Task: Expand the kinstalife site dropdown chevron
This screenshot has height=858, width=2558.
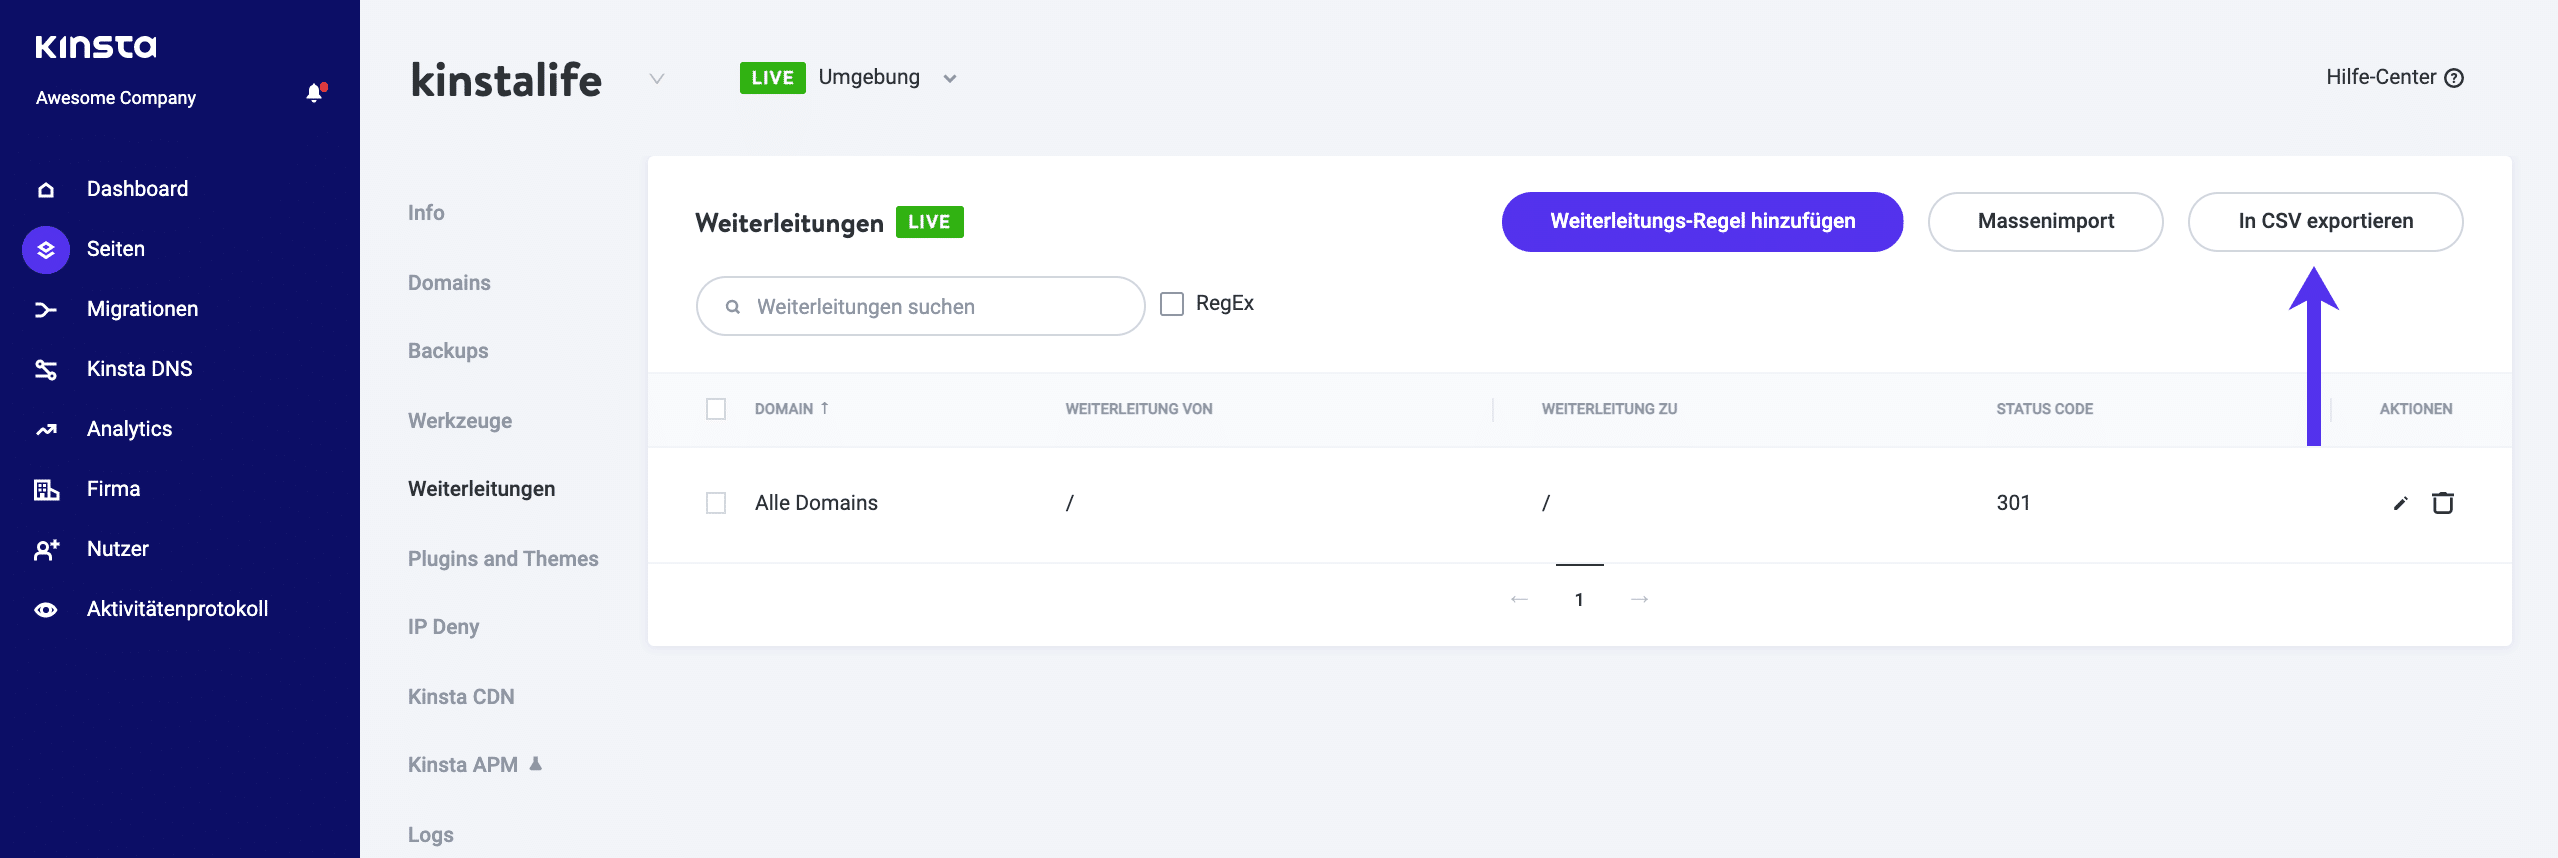Action: [x=657, y=79]
